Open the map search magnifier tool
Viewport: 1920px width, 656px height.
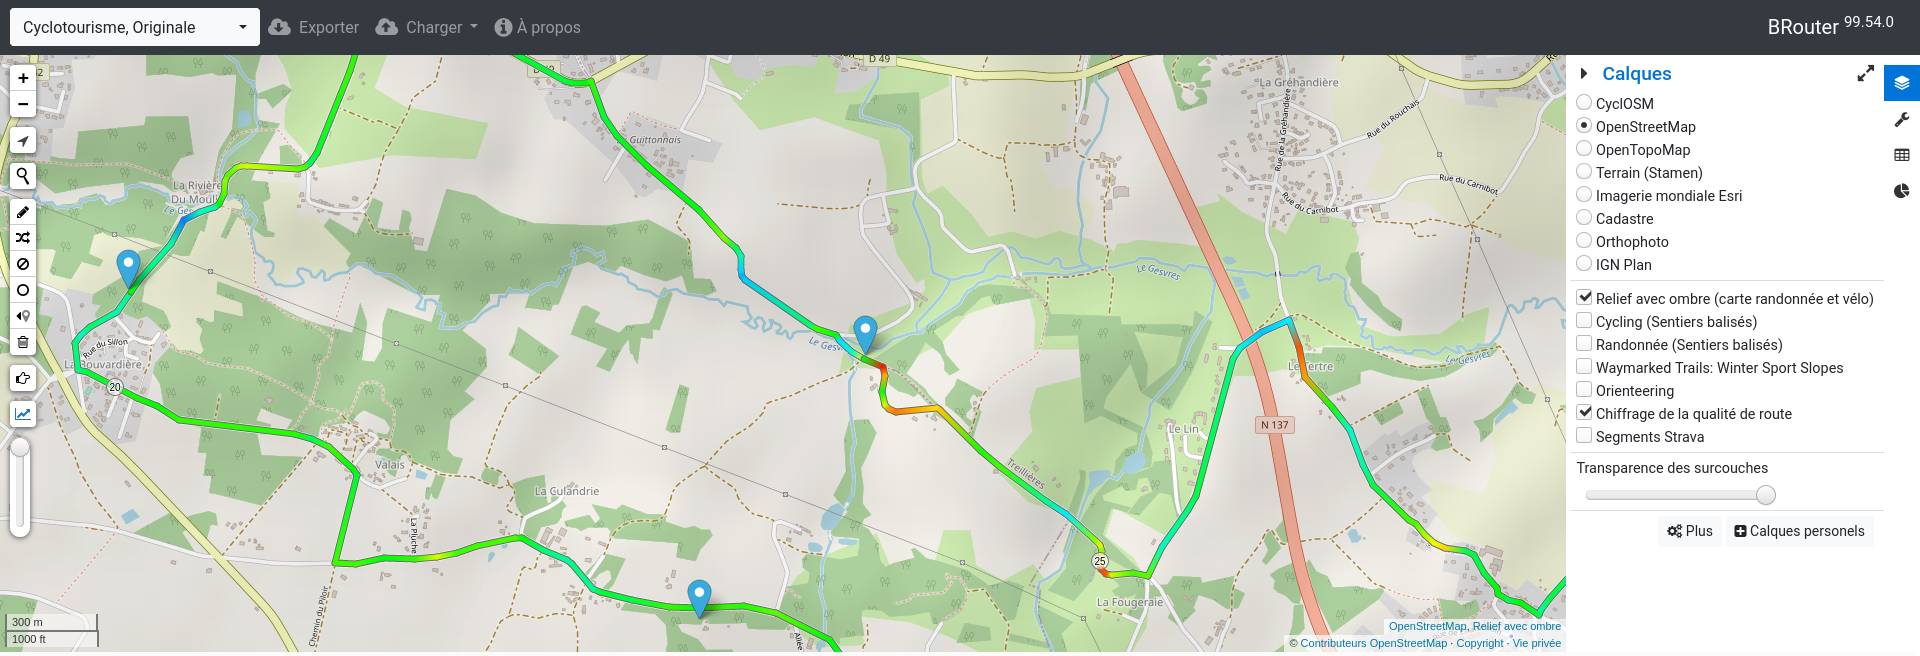click(x=23, y=176)
